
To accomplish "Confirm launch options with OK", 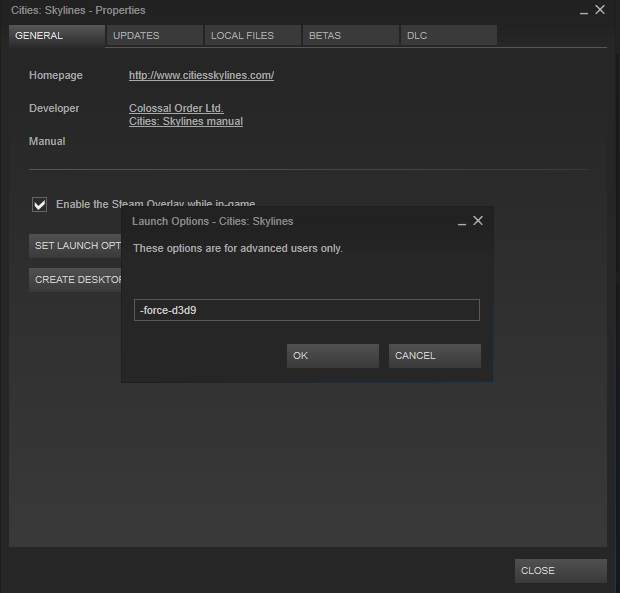I will tap(333, 356).
